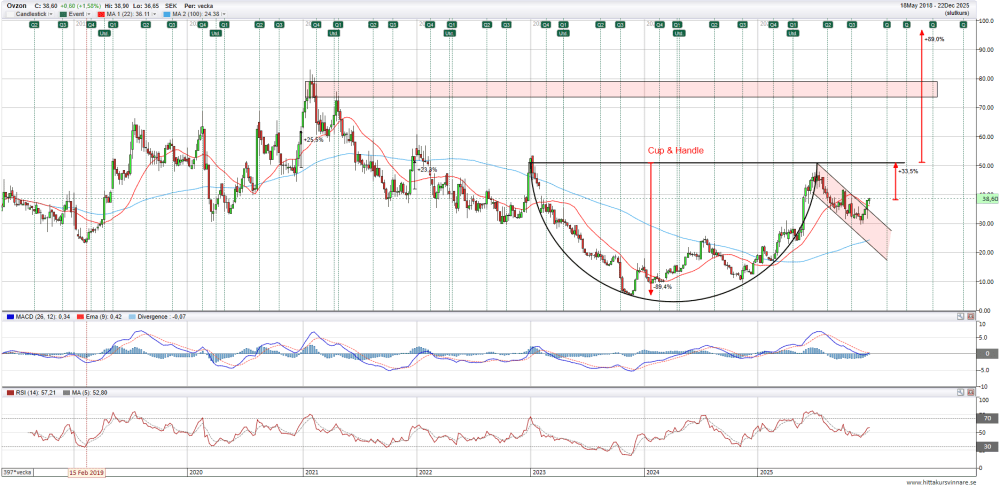Click the Q3 event marker in 2024
The height and width of the screenshot is (485, 1000).
coord(742,25)
